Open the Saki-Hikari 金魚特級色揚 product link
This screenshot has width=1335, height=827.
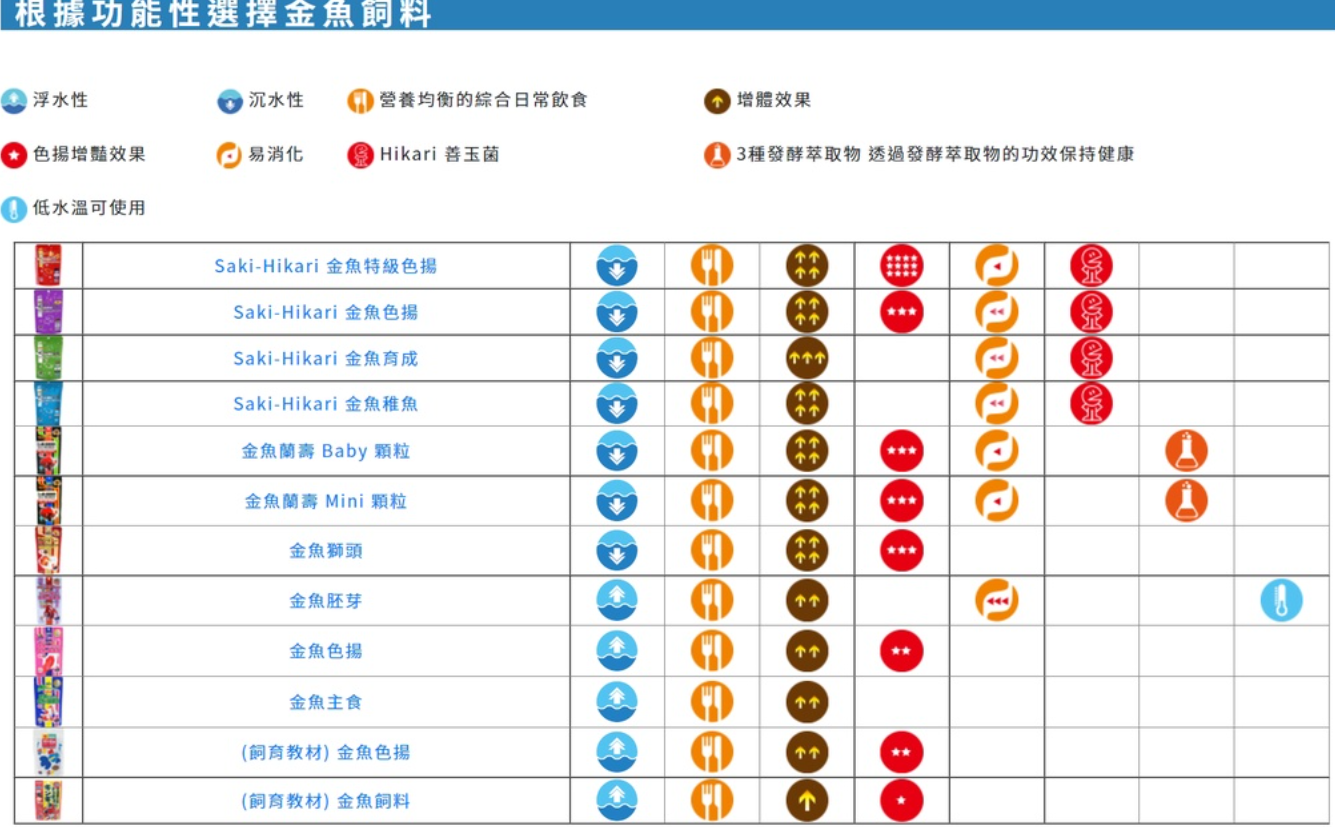[325, 266]
